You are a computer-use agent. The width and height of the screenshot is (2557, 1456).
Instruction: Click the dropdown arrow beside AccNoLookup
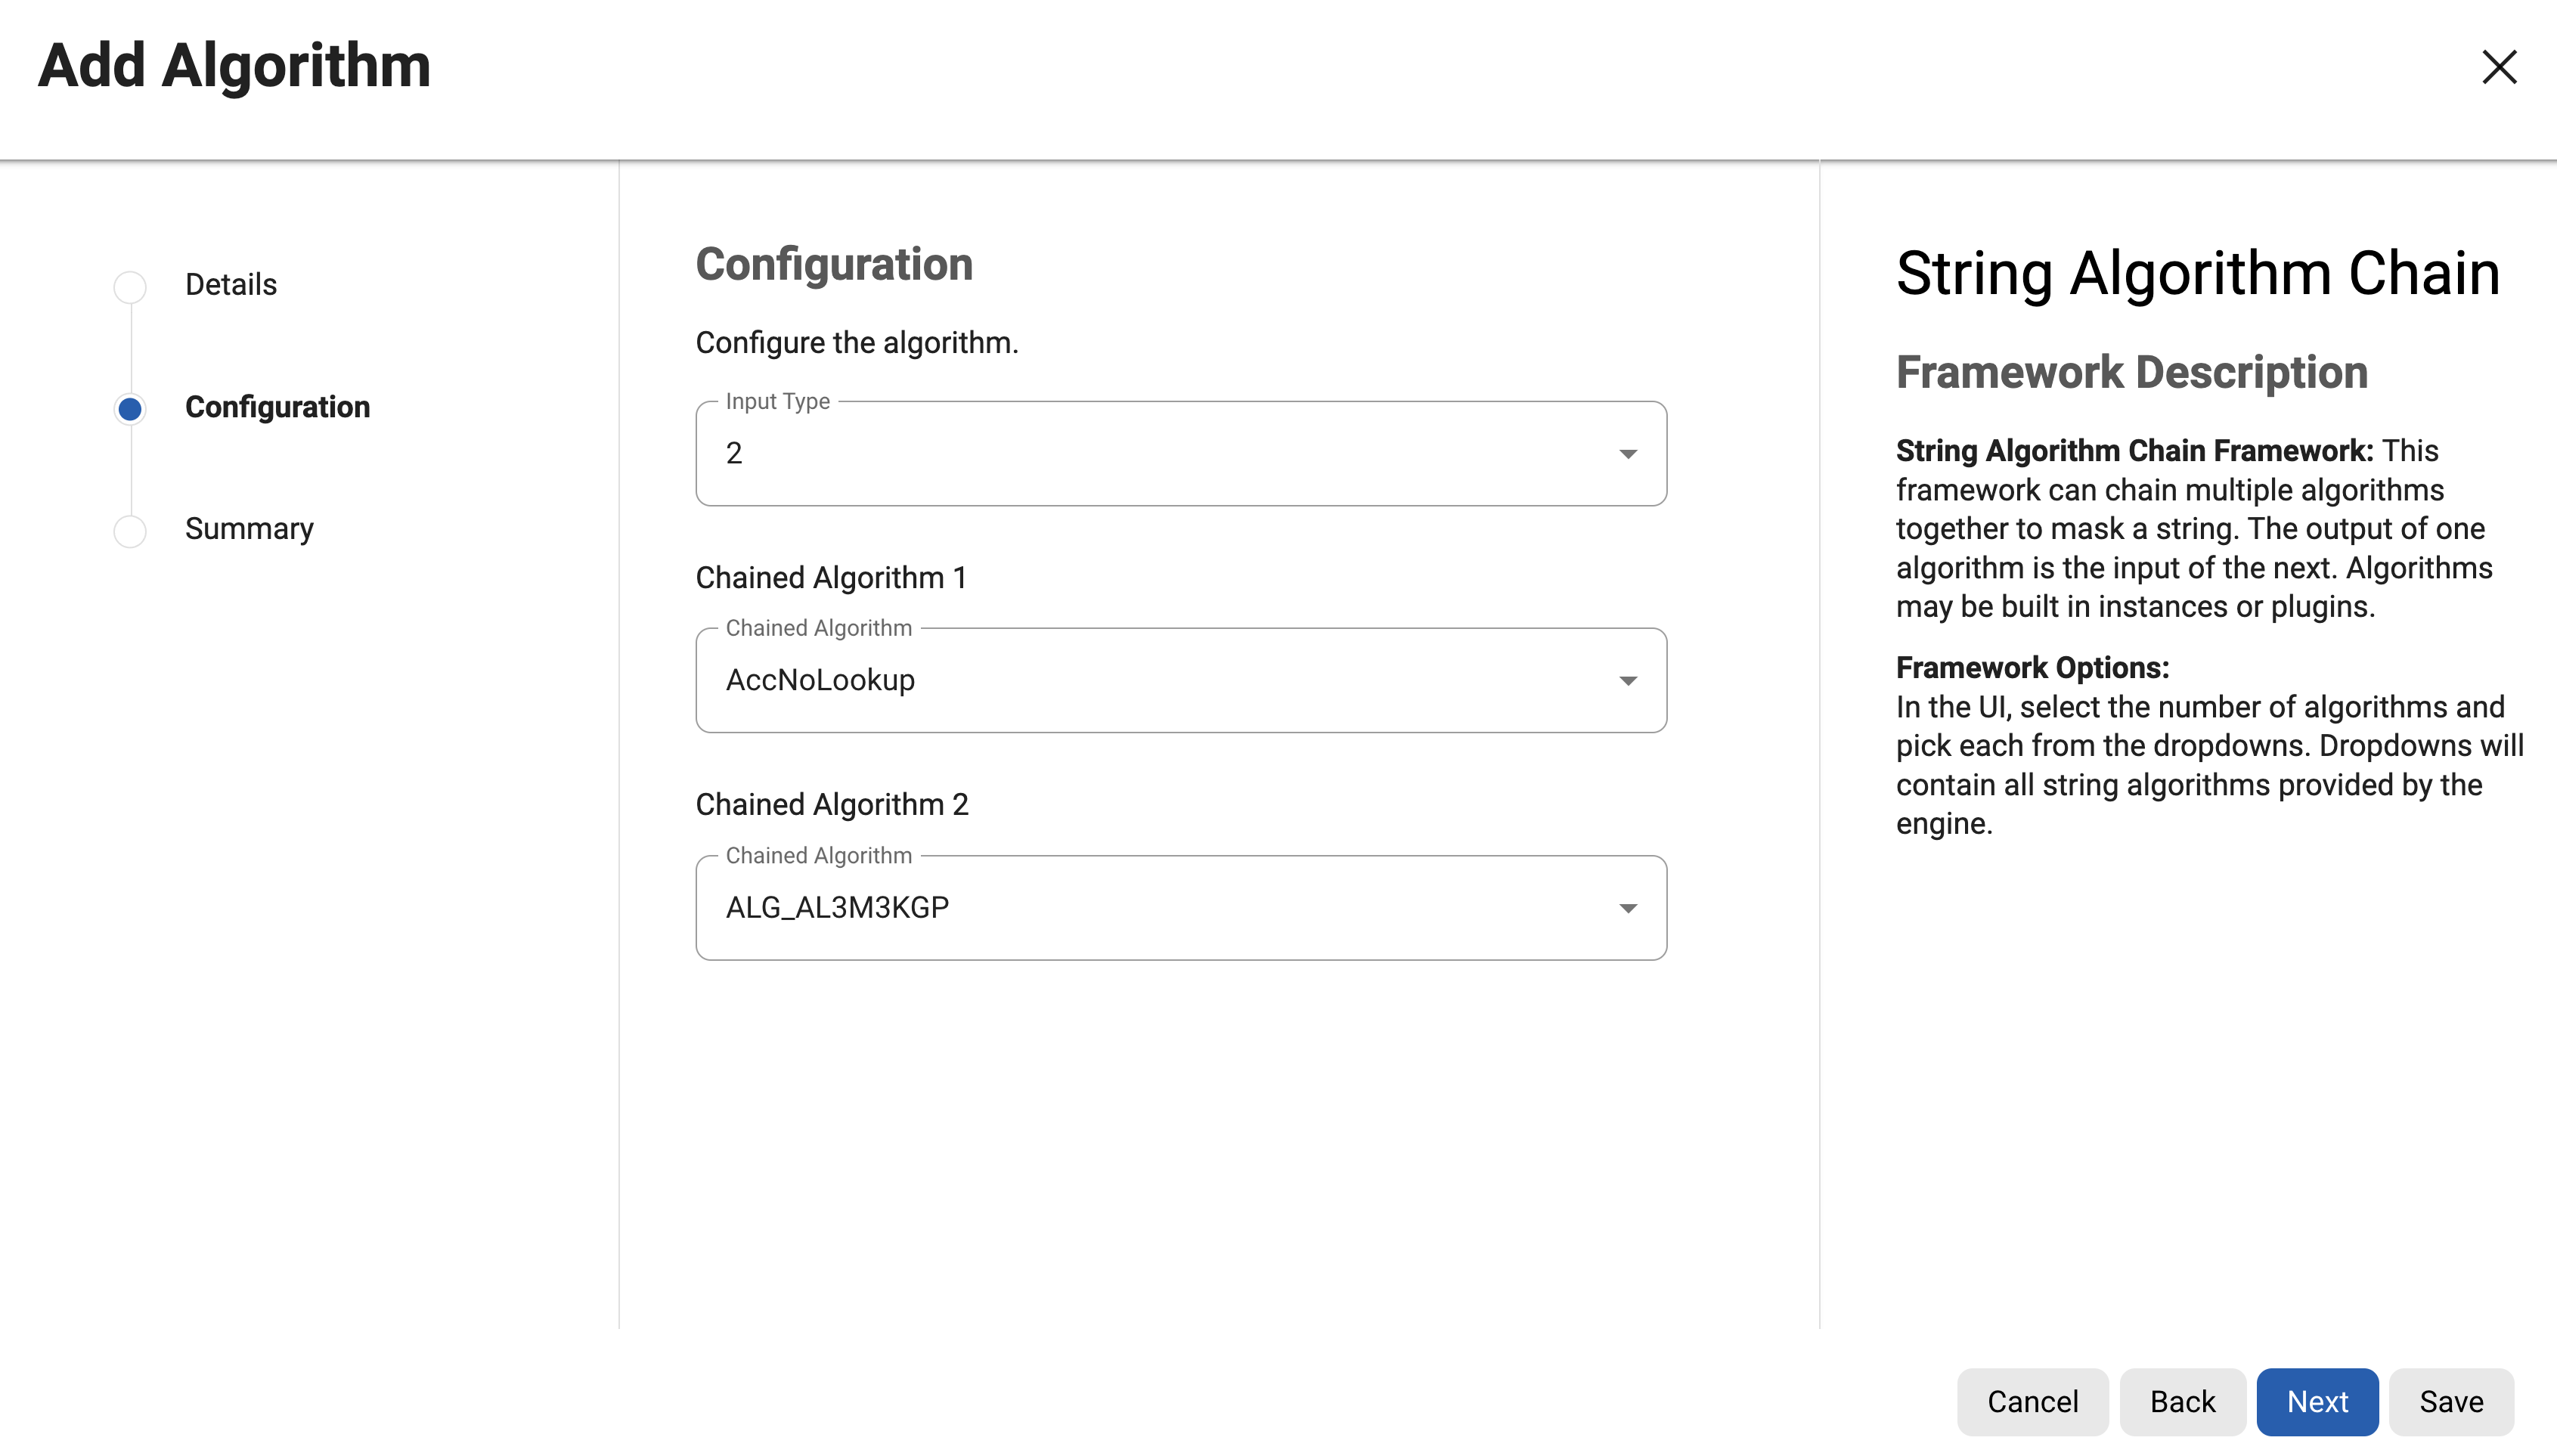tap(1628, 680)
